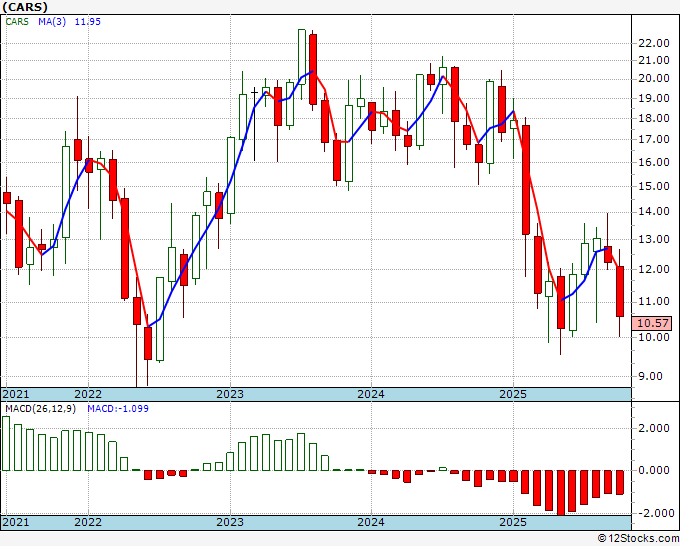The width and height of the screenshot is (680, 546).
Task: Click the 2.000 MACD axis label
Action: (654, 428)
